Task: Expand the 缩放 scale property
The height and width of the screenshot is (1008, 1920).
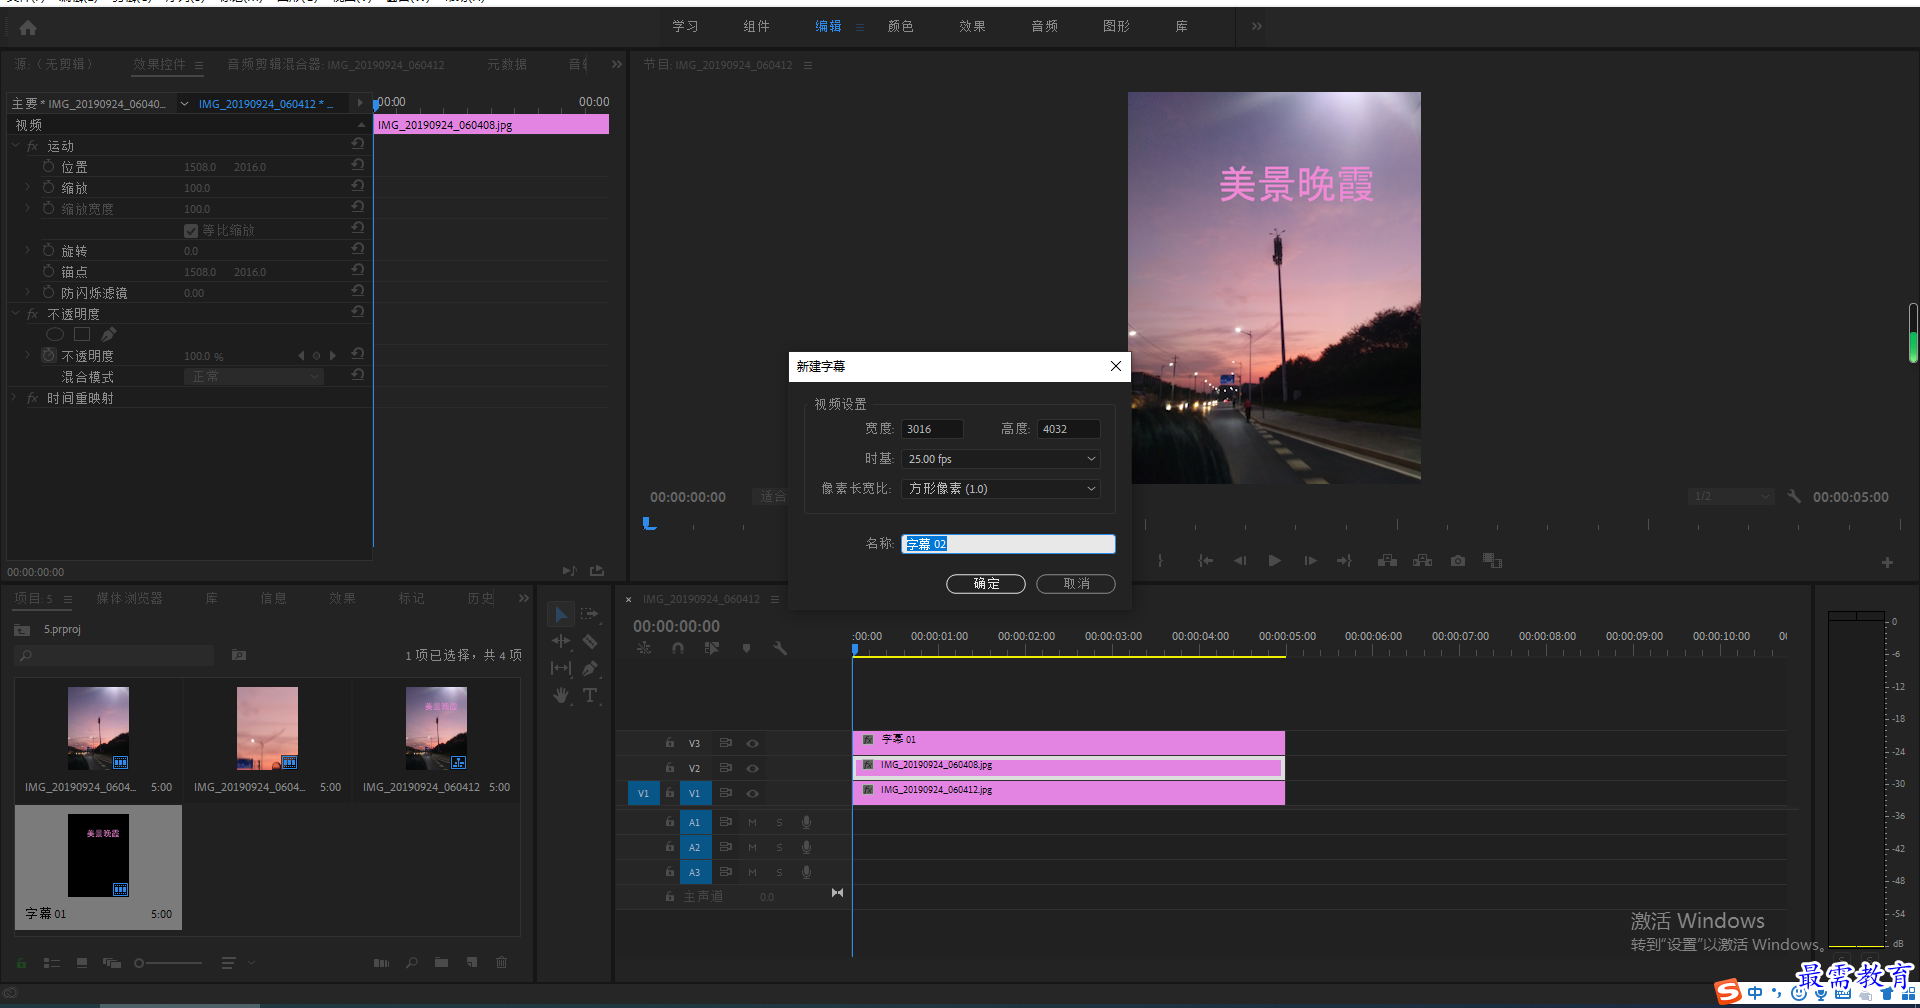Action: pyautogui.click(x=28, y=187)
